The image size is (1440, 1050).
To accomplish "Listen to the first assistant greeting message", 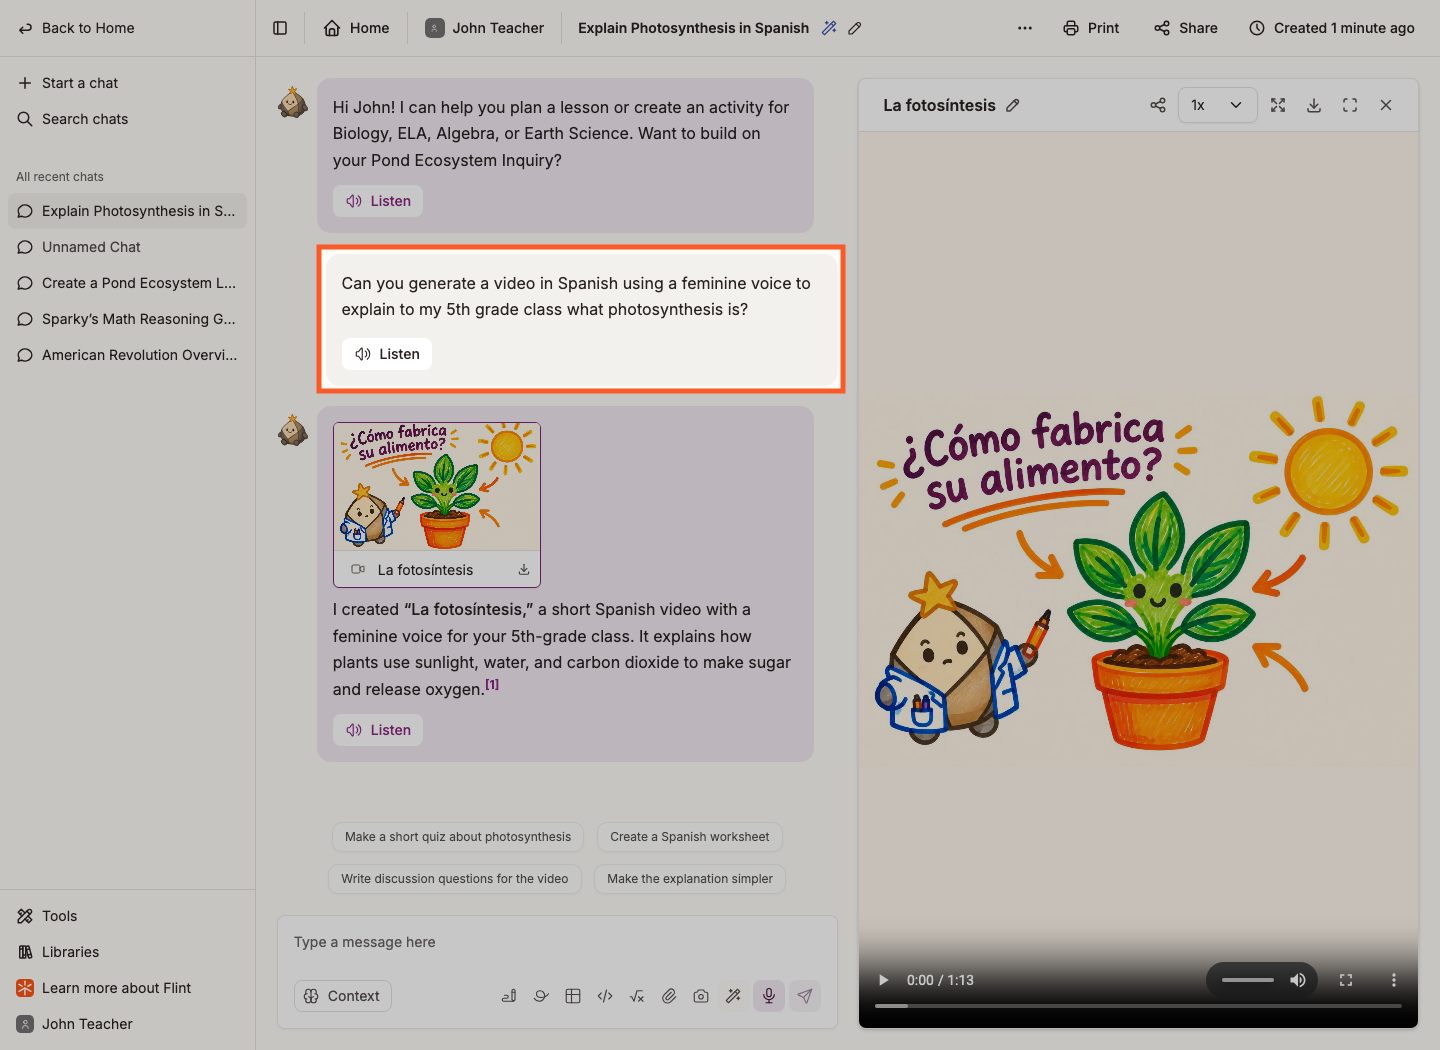I will click(378, 201).
